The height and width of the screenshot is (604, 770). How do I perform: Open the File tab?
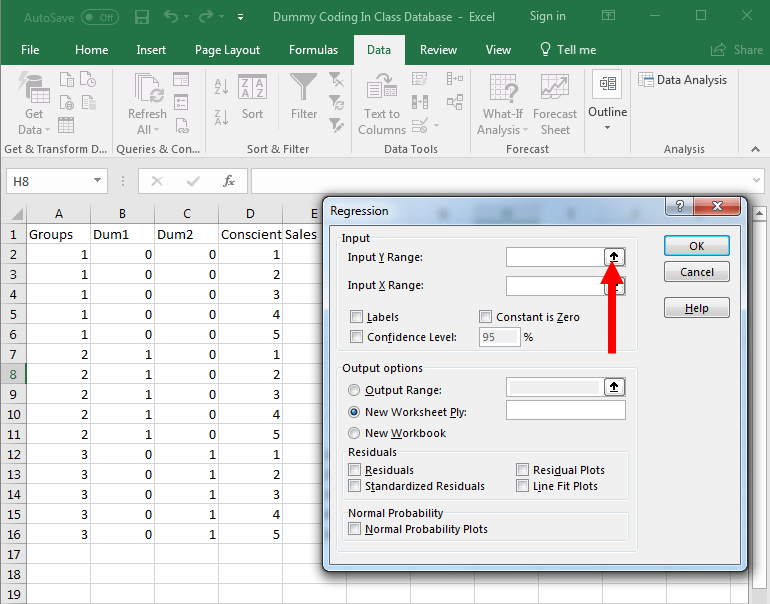tap(30, 50)
